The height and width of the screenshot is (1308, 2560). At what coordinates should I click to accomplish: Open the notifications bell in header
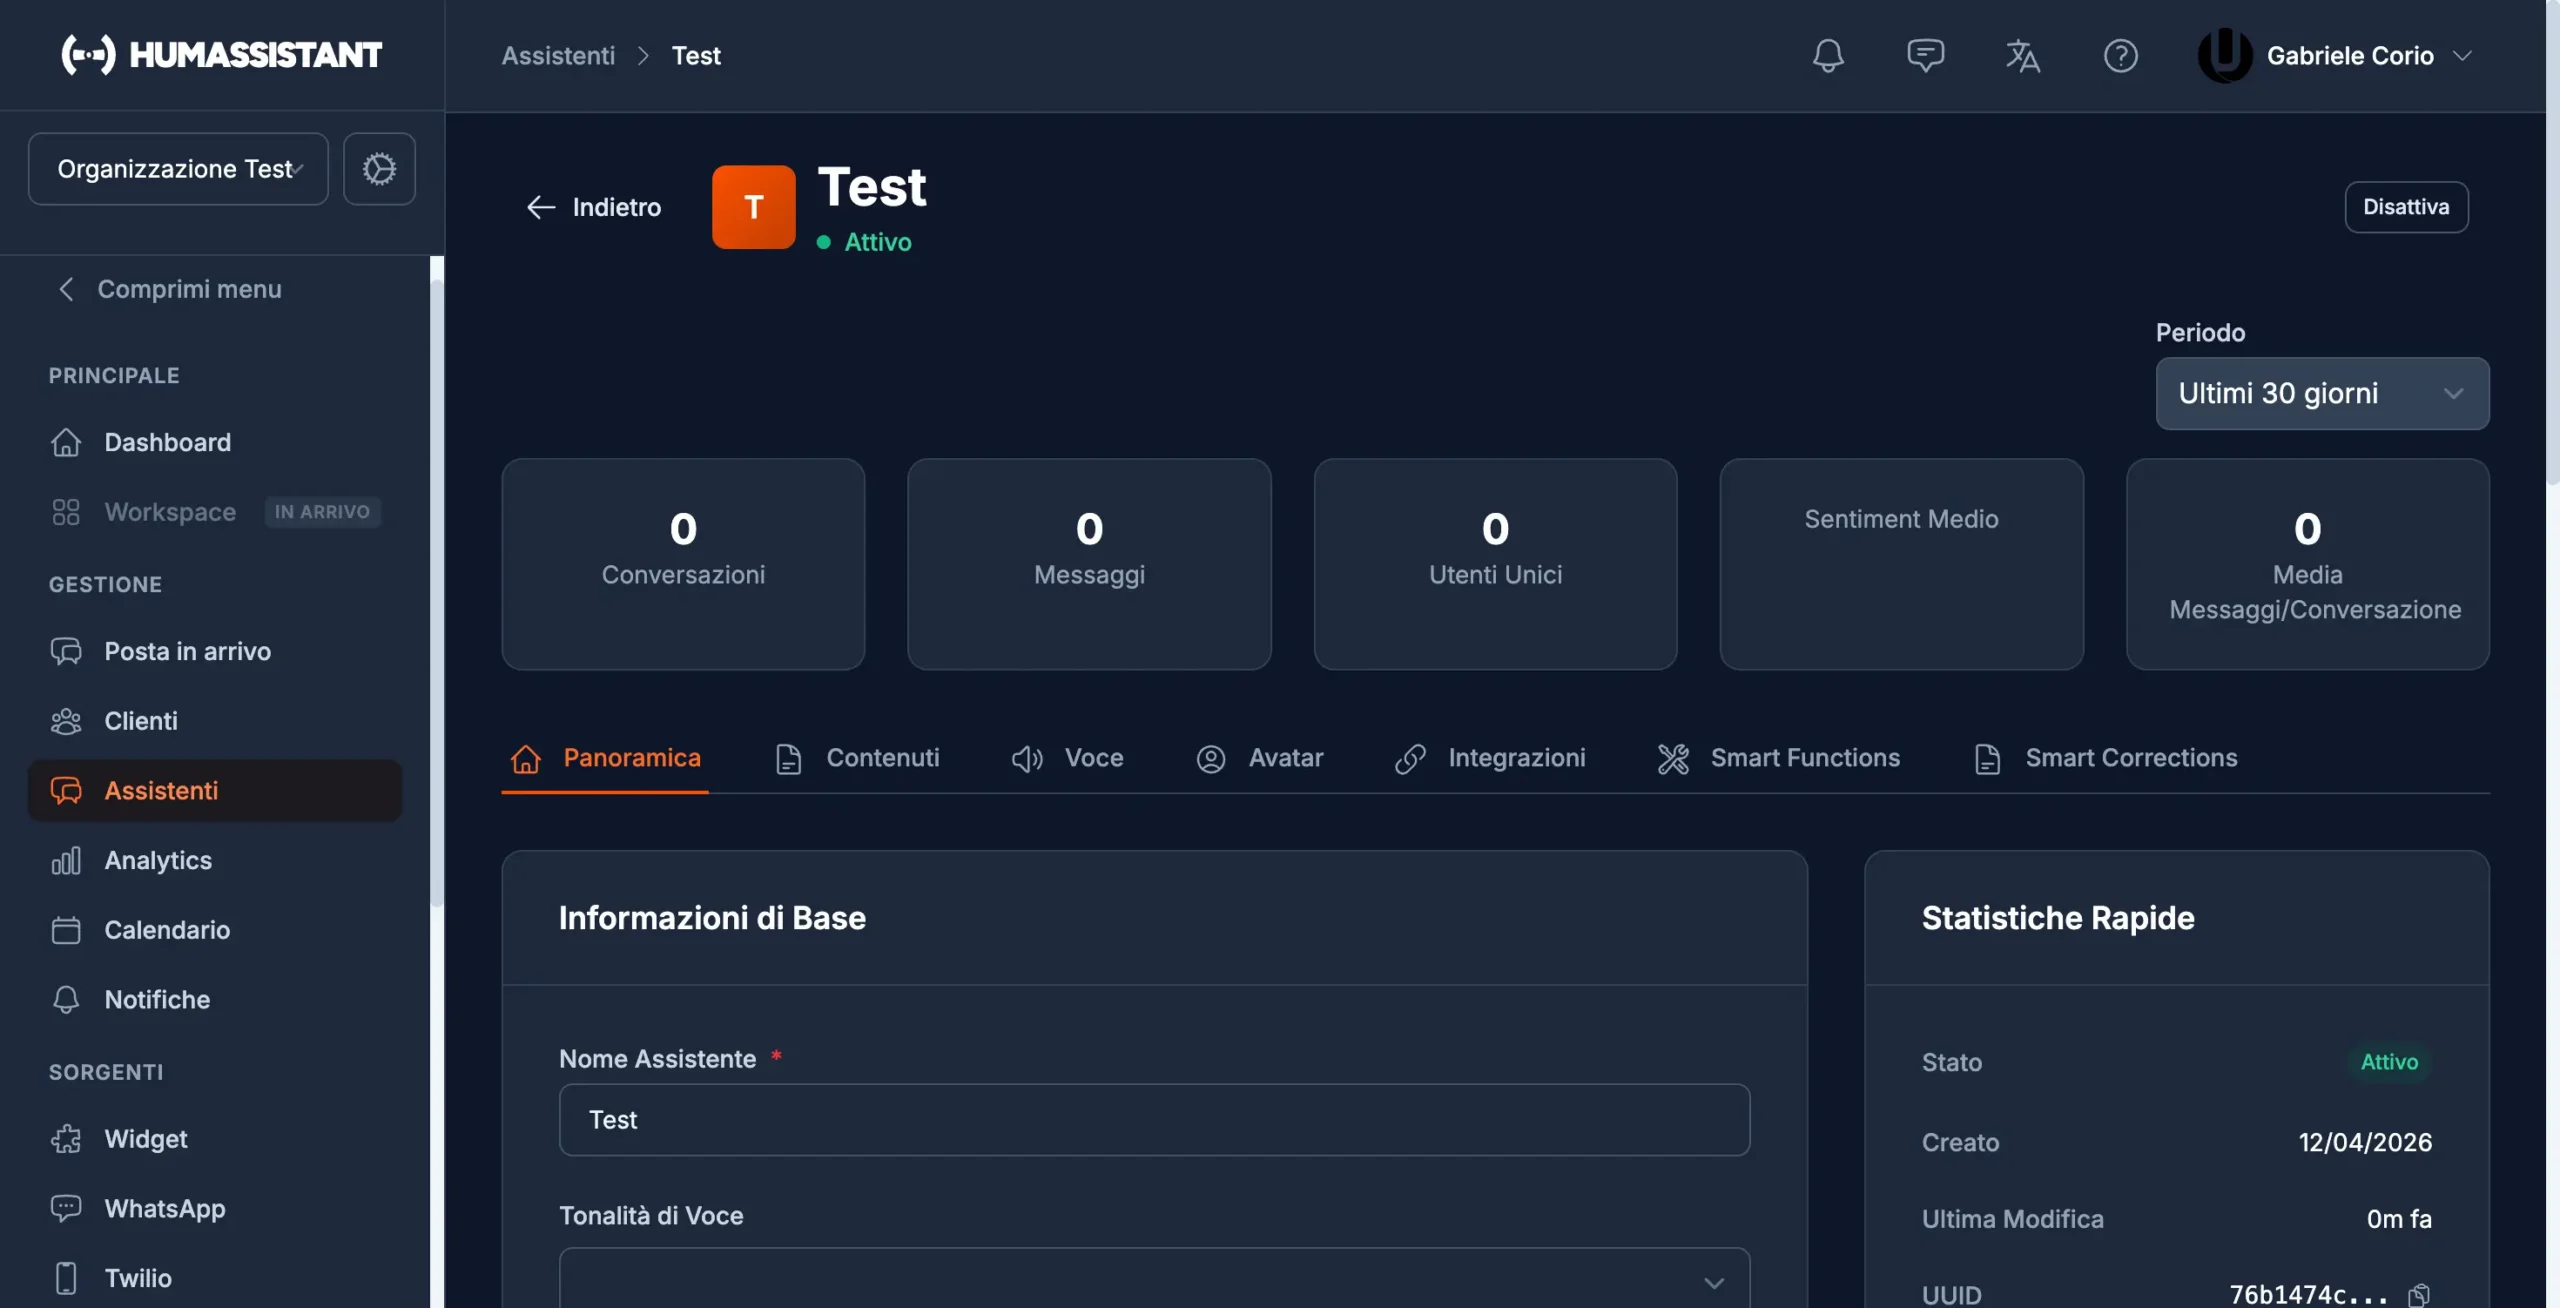click(x=1827, y=55)
